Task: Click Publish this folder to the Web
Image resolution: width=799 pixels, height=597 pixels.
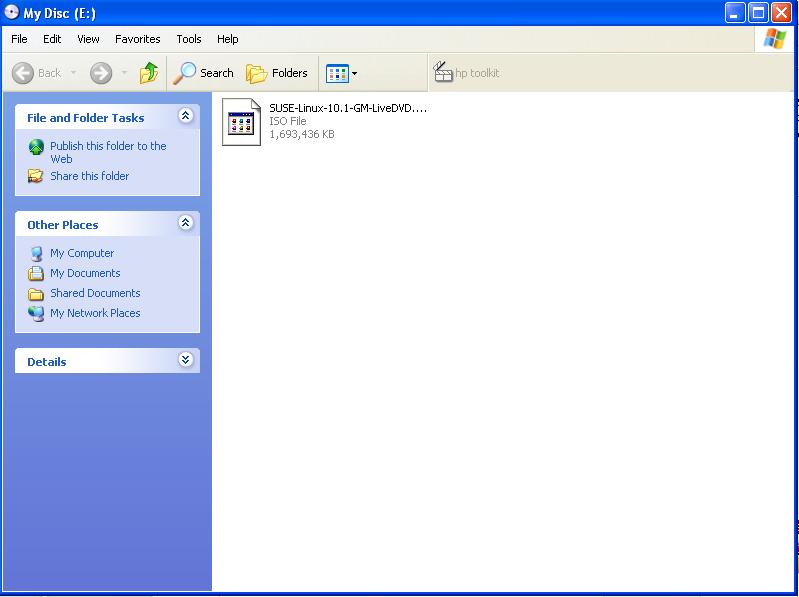Action: tap(108, 152)
